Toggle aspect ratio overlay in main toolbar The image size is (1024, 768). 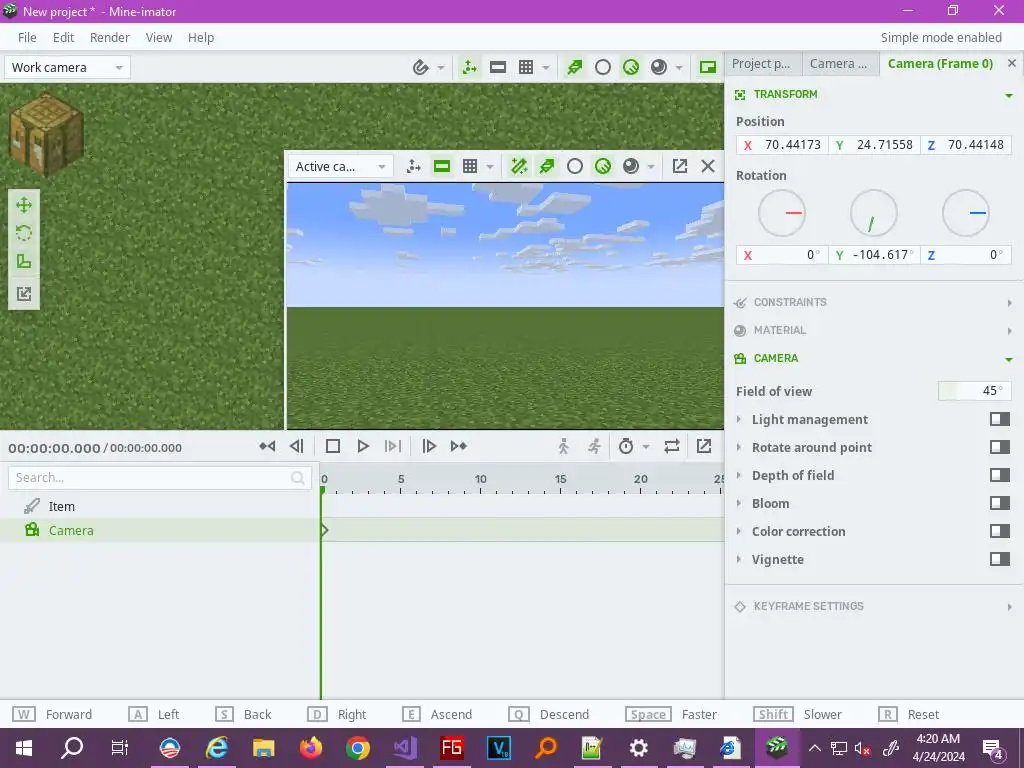tap(498, 67)
